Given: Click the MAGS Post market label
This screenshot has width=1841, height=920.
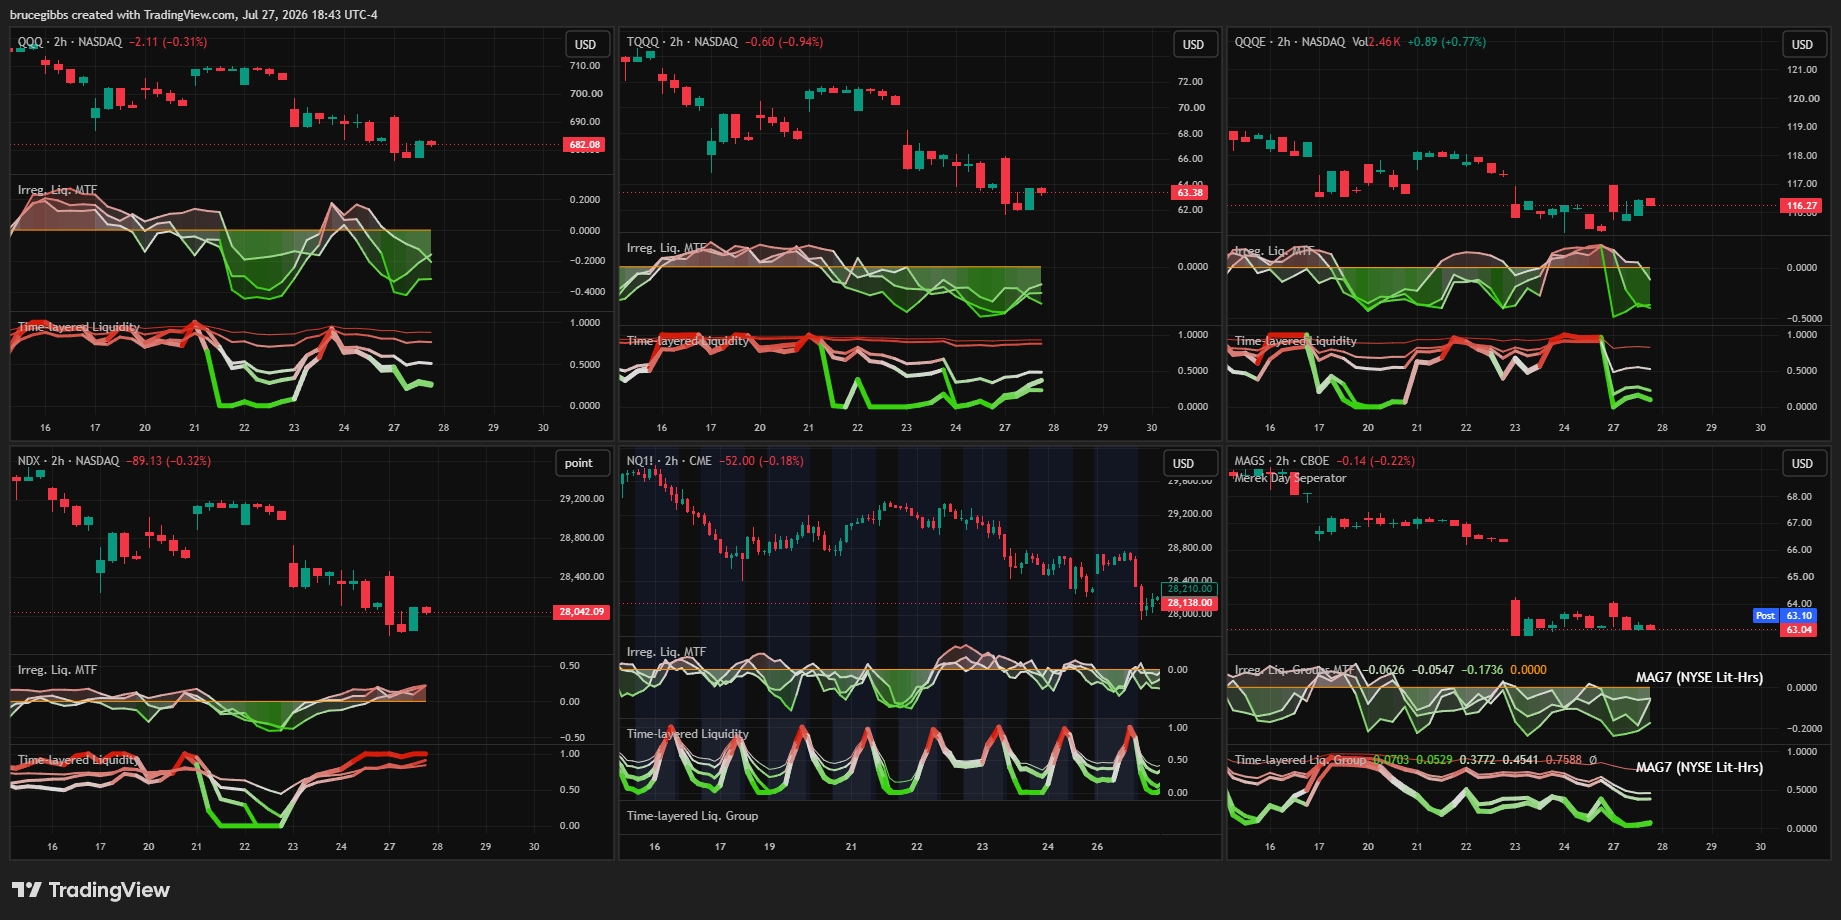Looking at the screenshot, I should (1766, 616).
